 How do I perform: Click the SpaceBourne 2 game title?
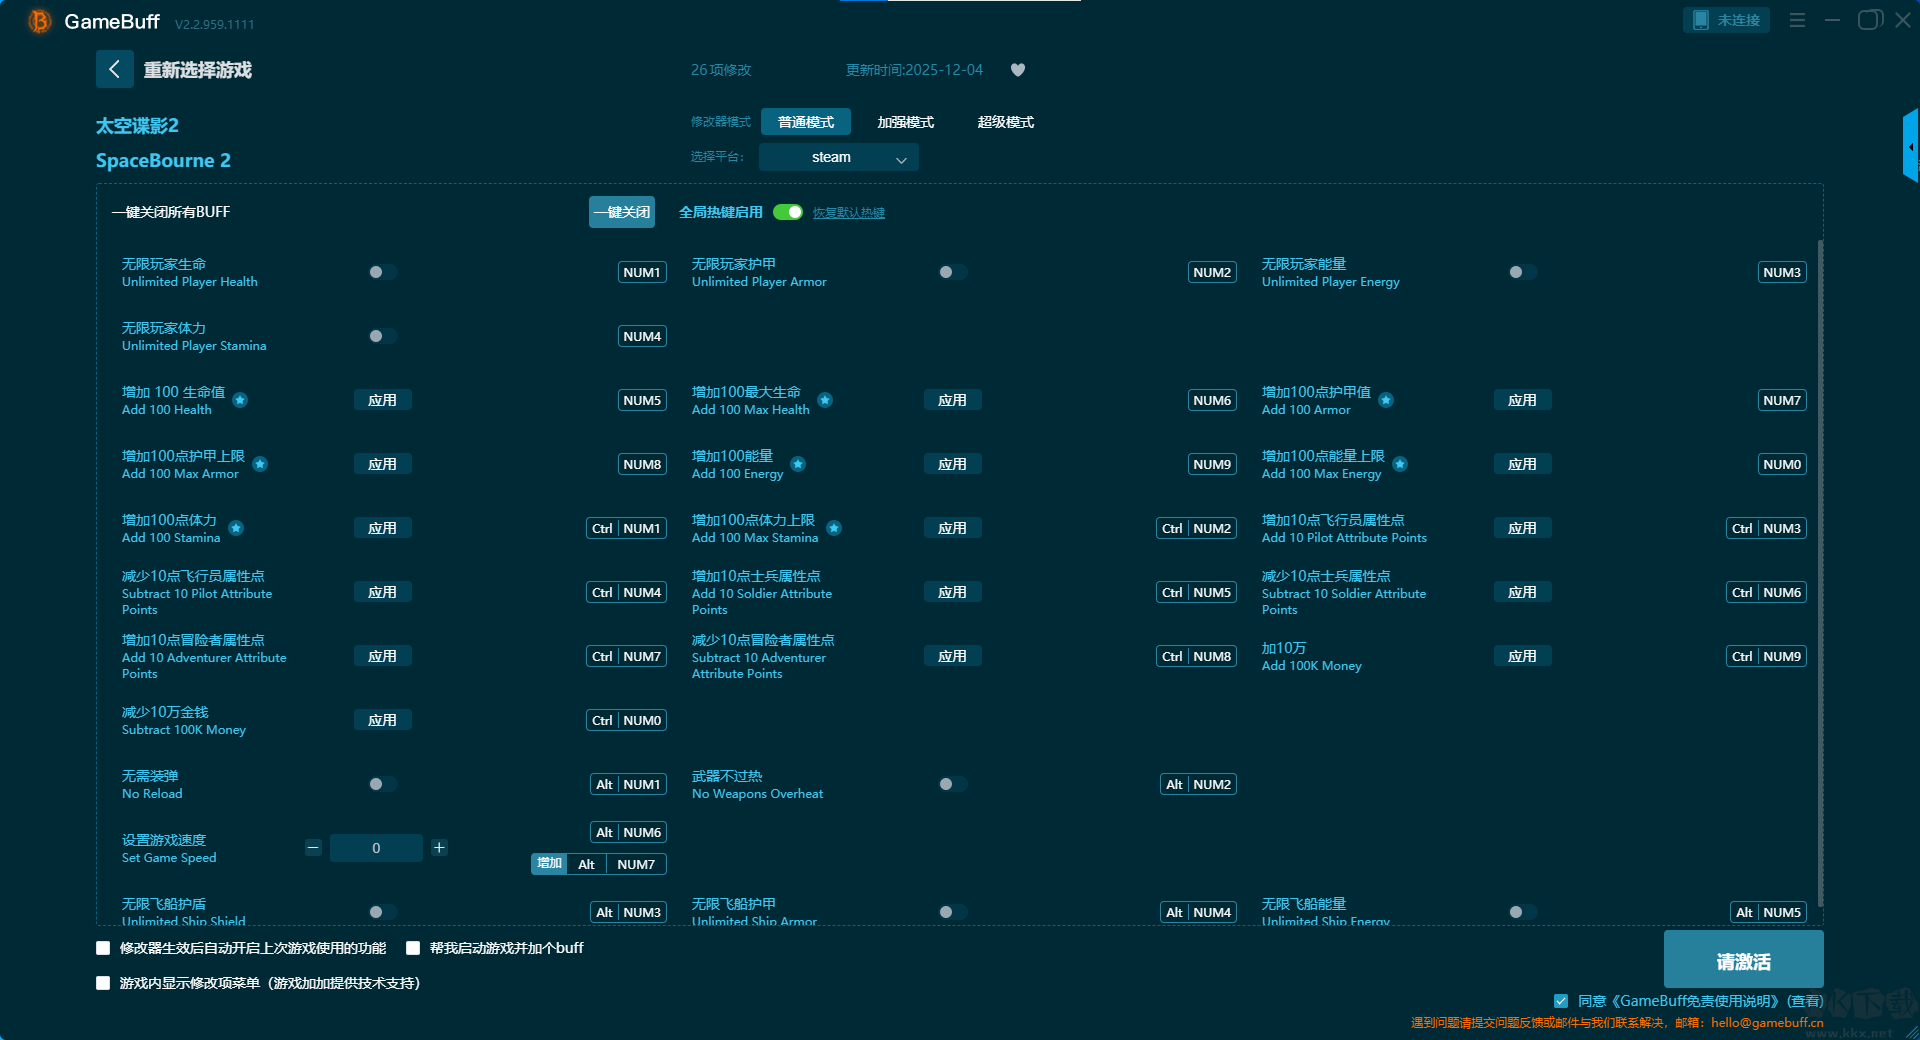click(x=163, y=160)
